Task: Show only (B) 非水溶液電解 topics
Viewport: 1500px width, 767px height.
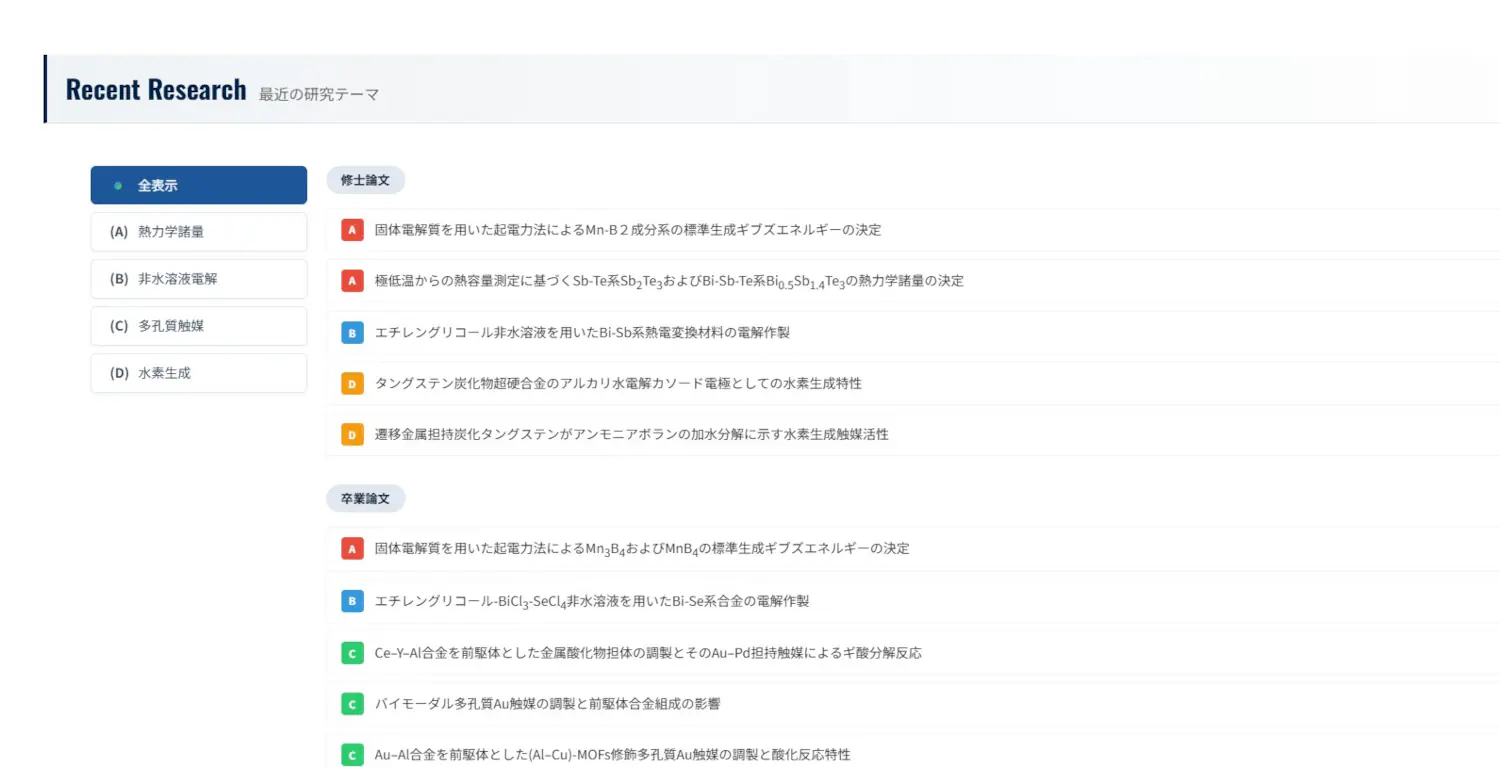Action: [198, 279]
